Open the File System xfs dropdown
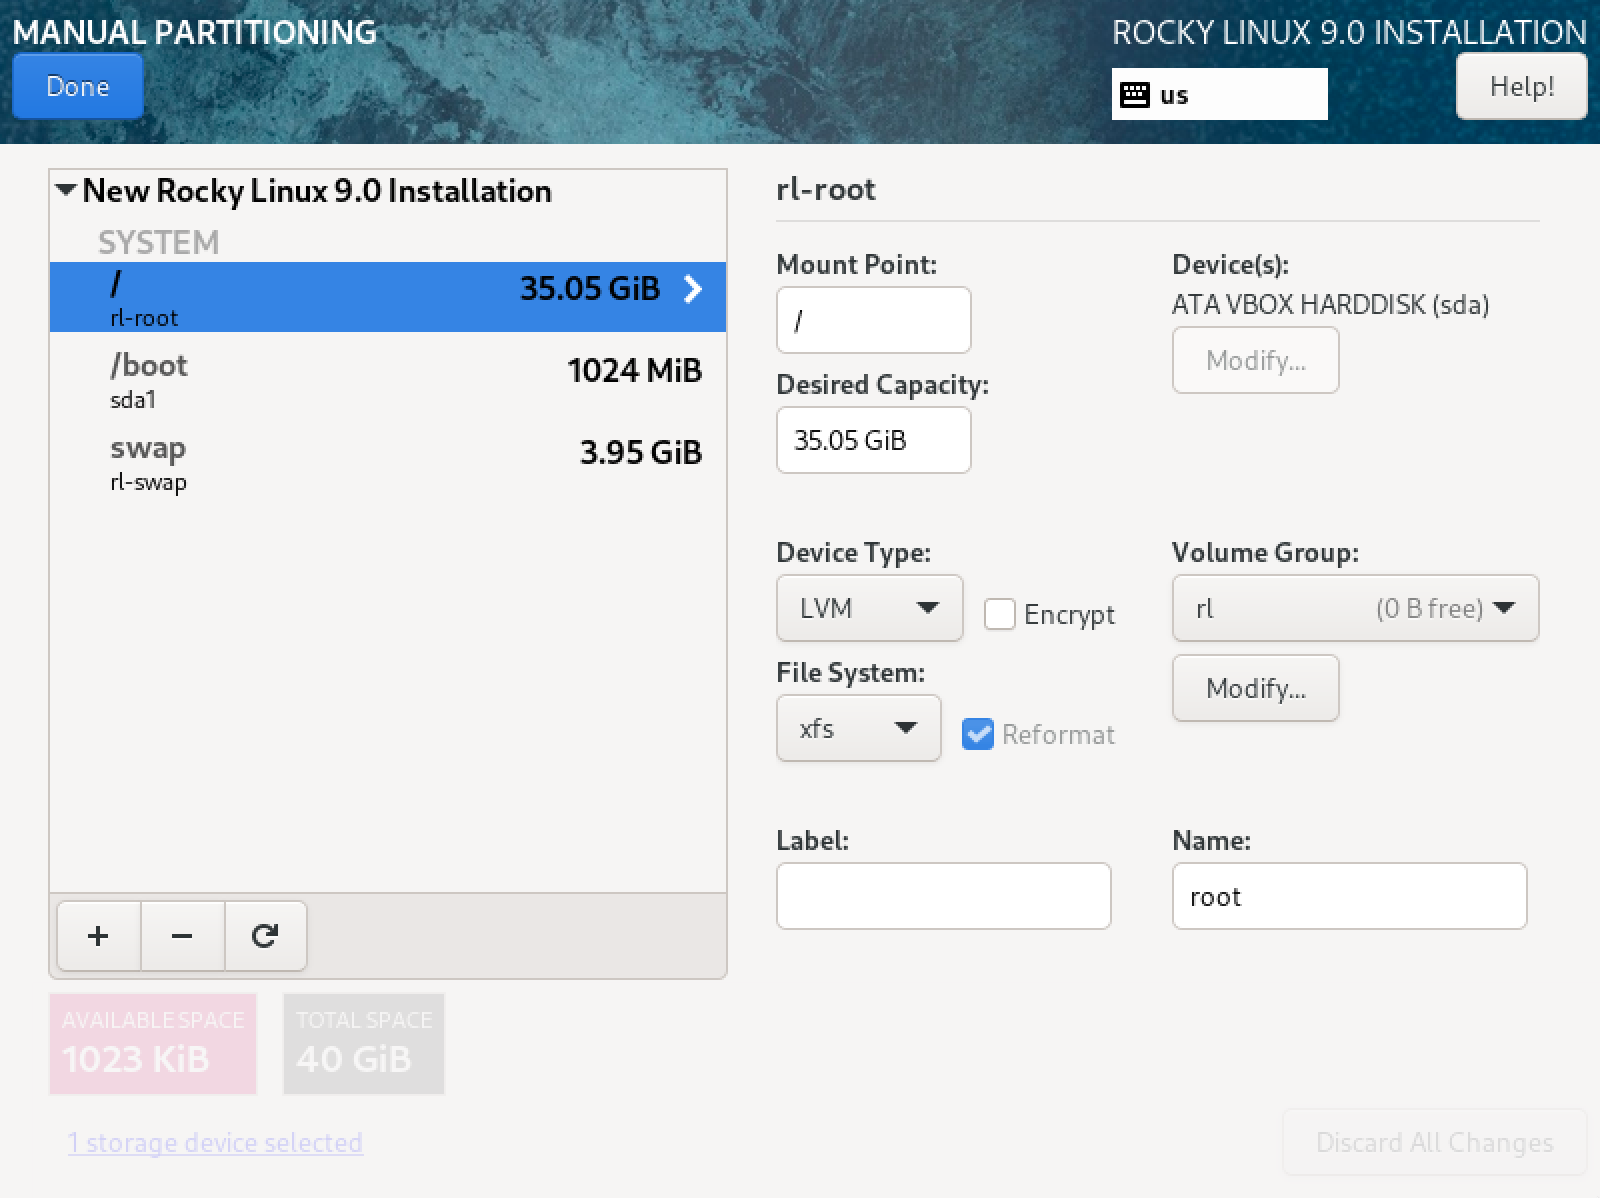The height and width of the screenshot is (1198, 1600). (858, 728)
